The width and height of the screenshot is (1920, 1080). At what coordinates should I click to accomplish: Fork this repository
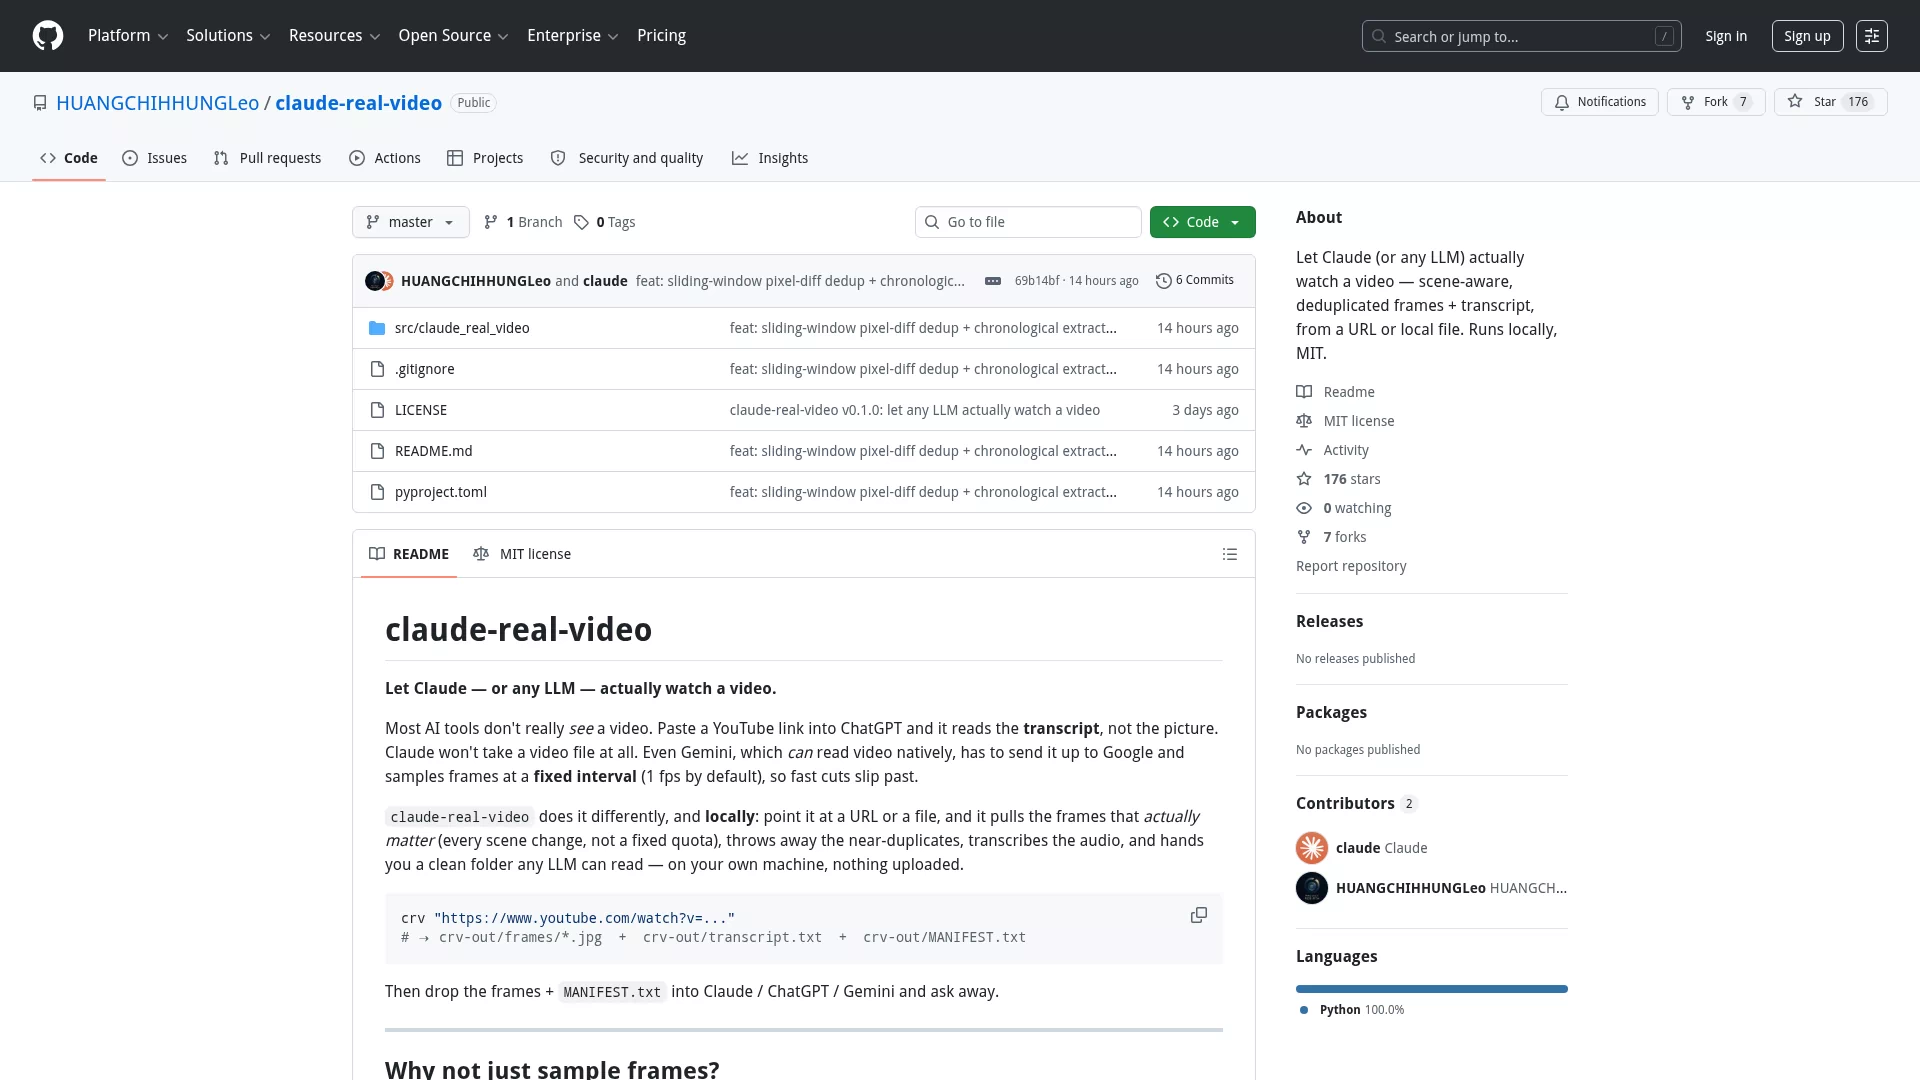1716,102
